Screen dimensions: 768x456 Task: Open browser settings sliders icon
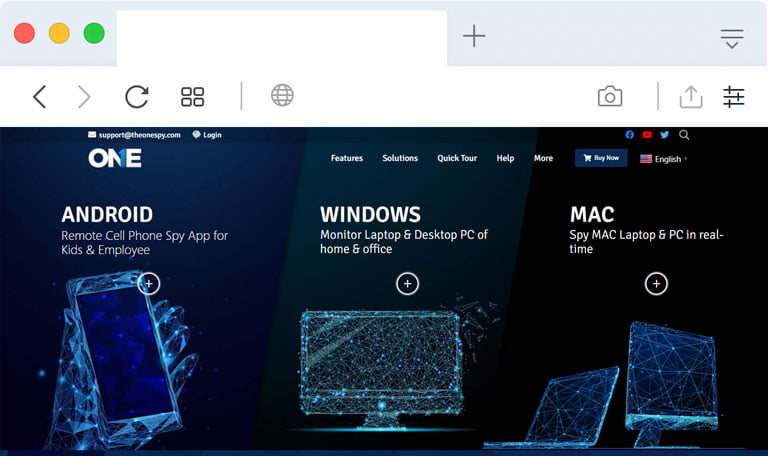coord(733,96)
